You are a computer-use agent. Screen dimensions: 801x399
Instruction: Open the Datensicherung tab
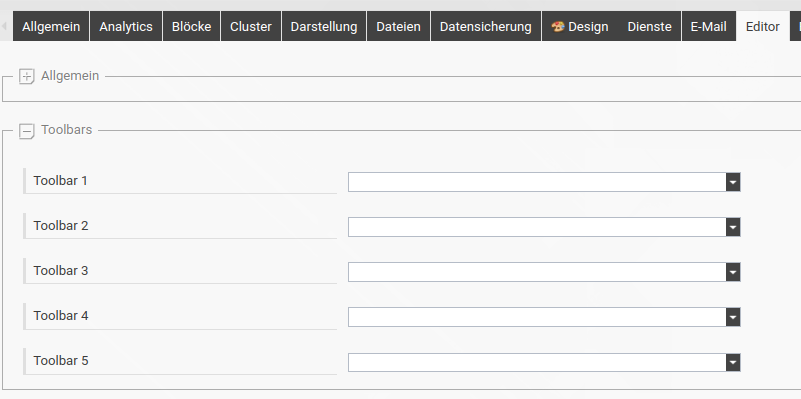point(486,26)
